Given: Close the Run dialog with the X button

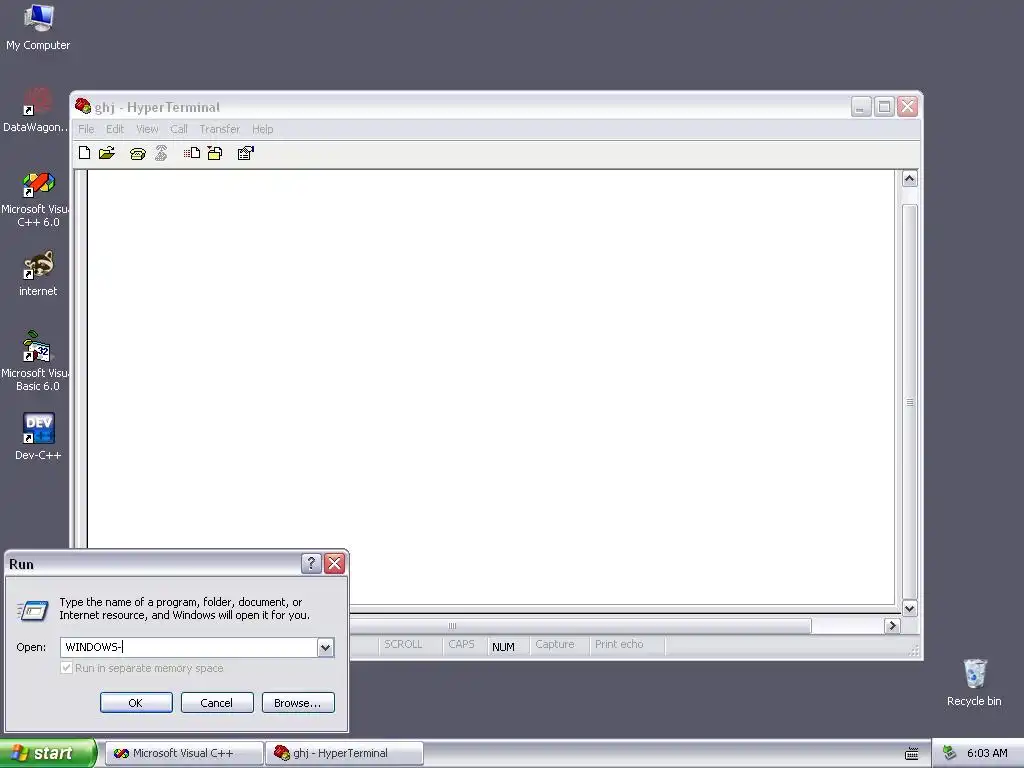Looking at the screenshot, I should click(x=334, y=563).
